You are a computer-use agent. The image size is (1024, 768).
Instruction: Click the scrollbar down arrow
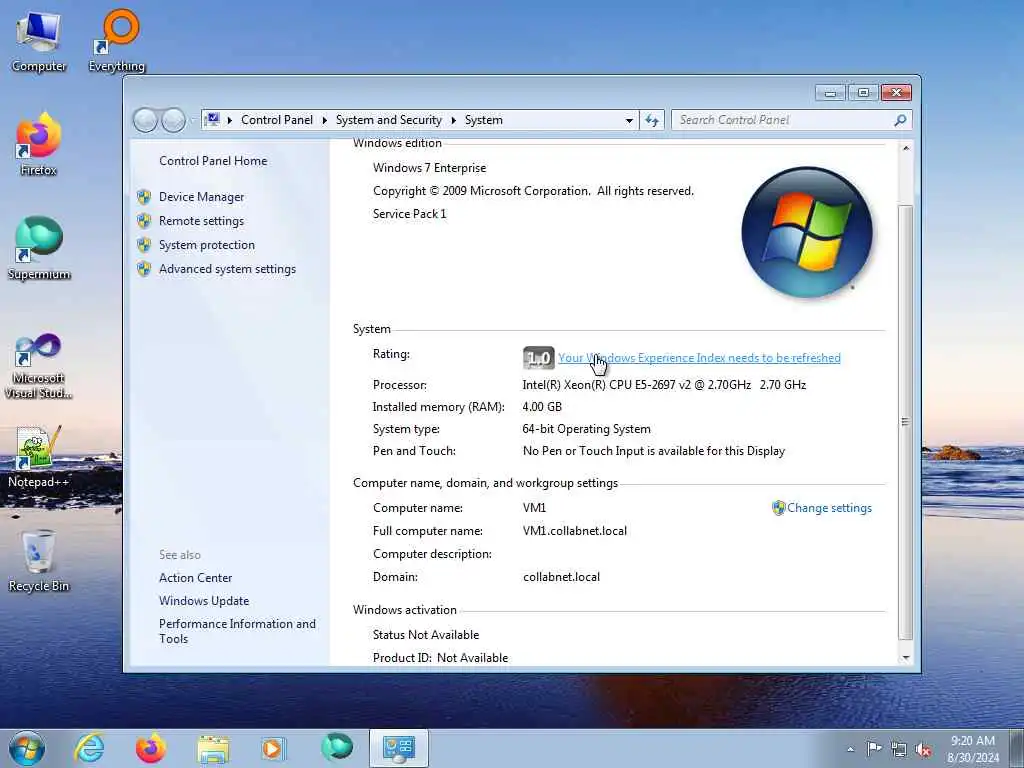point(905,658)
